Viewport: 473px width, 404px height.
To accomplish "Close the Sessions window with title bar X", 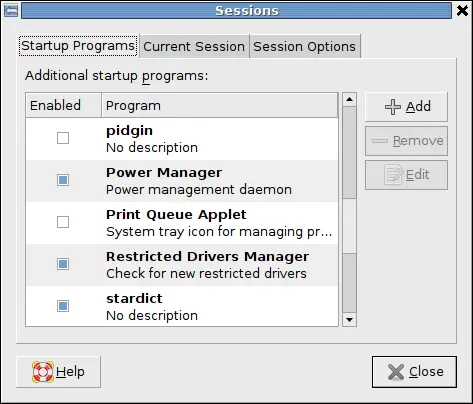I will pyautogui.click(x=462, y=11).
